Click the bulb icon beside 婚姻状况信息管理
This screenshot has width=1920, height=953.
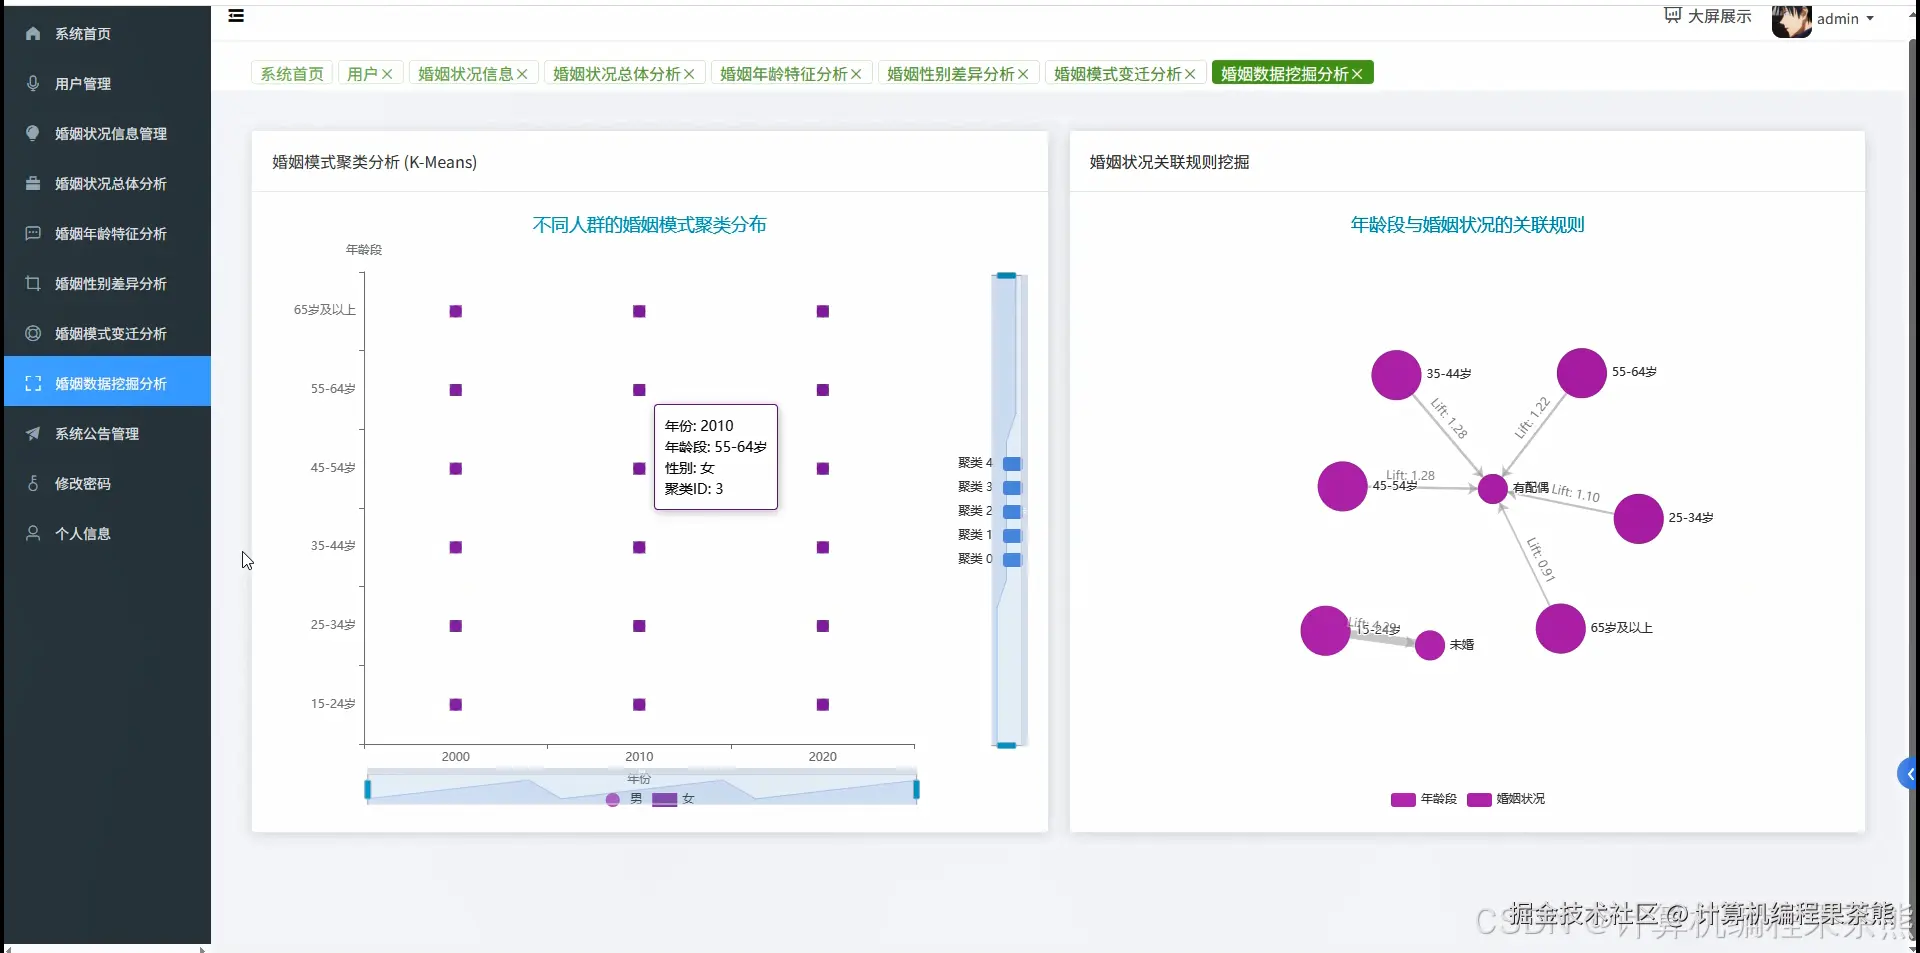pos(33,134)
